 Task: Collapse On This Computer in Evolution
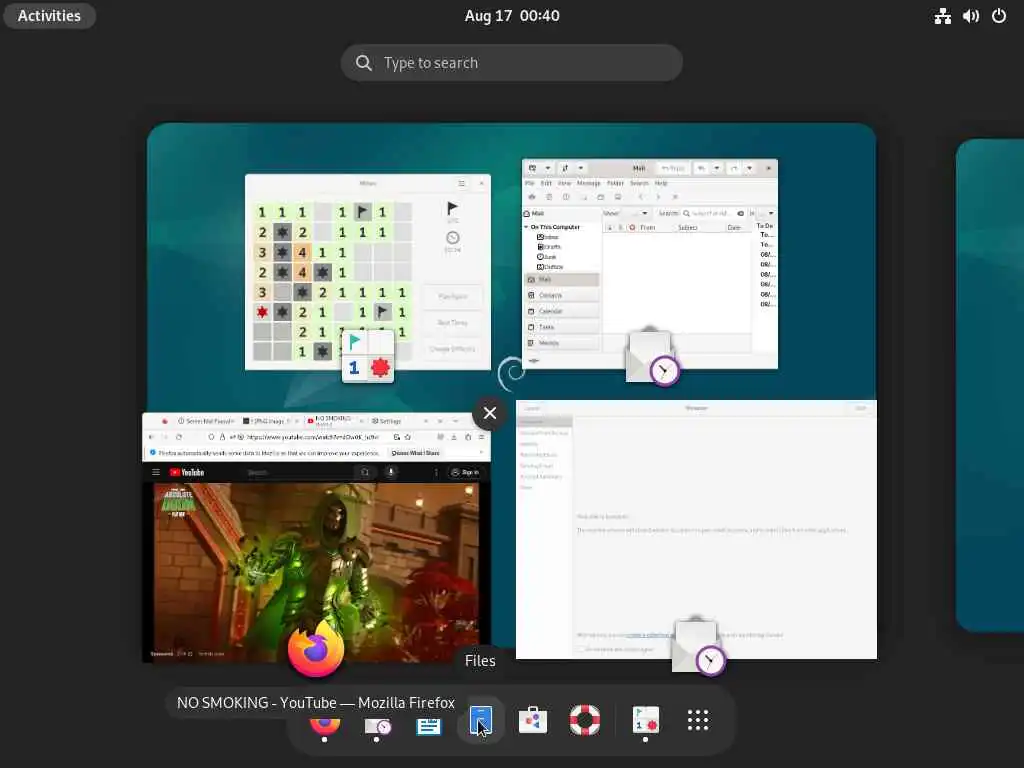(x=526, y=227)
